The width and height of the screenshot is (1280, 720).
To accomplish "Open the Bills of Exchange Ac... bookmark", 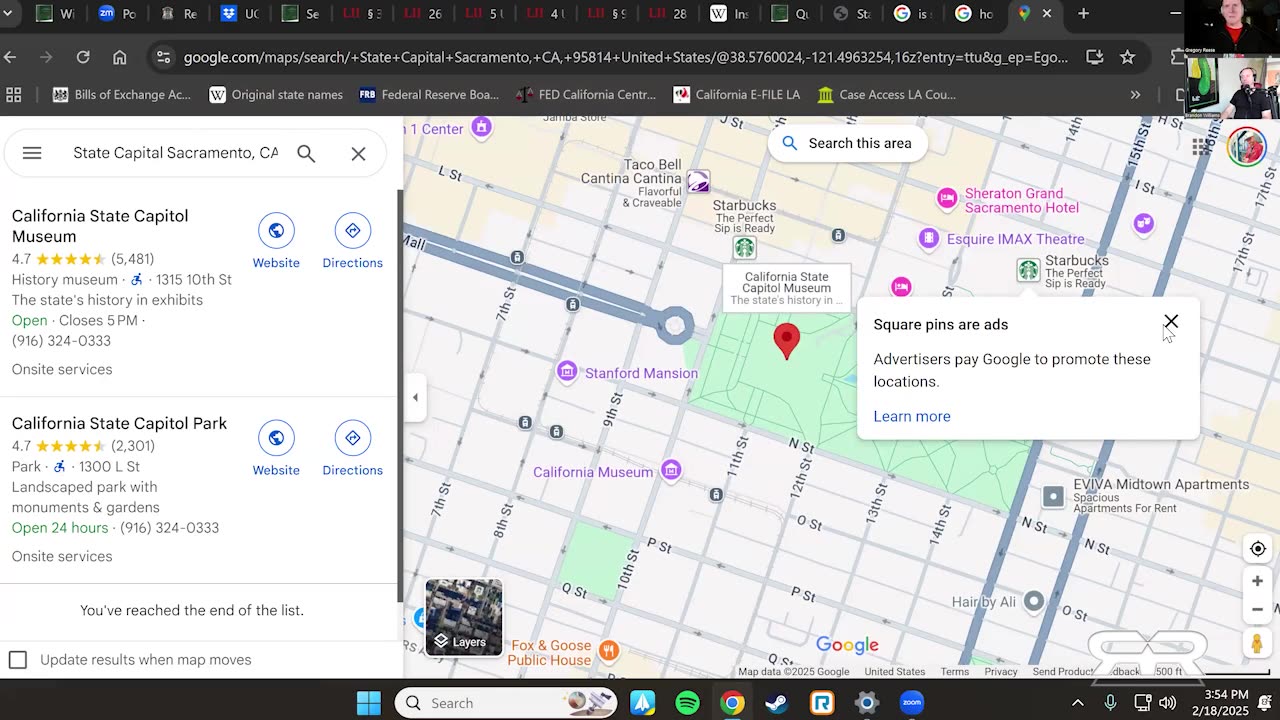I will pos(121,95).
